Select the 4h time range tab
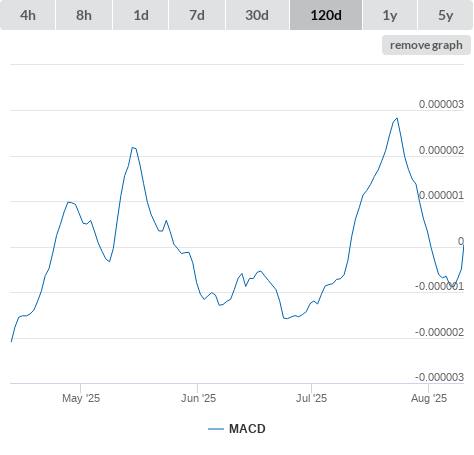This screenshot has height=455, width=474. [x=28, y=15]
